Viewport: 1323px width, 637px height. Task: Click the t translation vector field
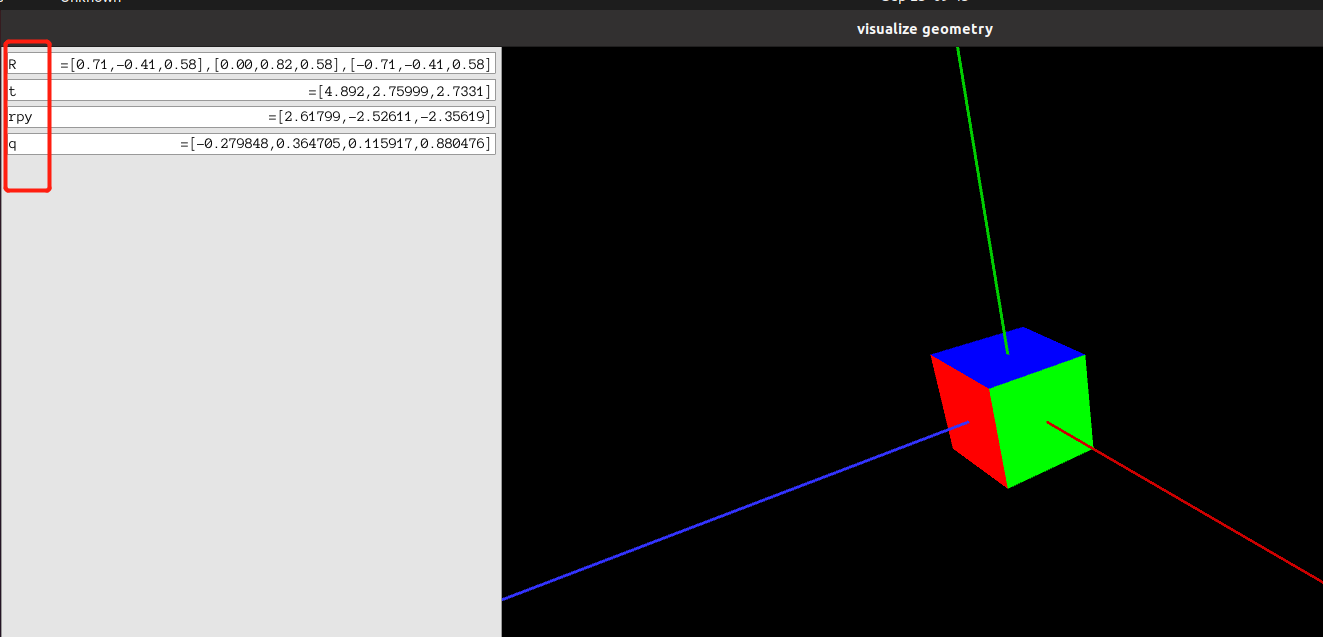point(250,91)
